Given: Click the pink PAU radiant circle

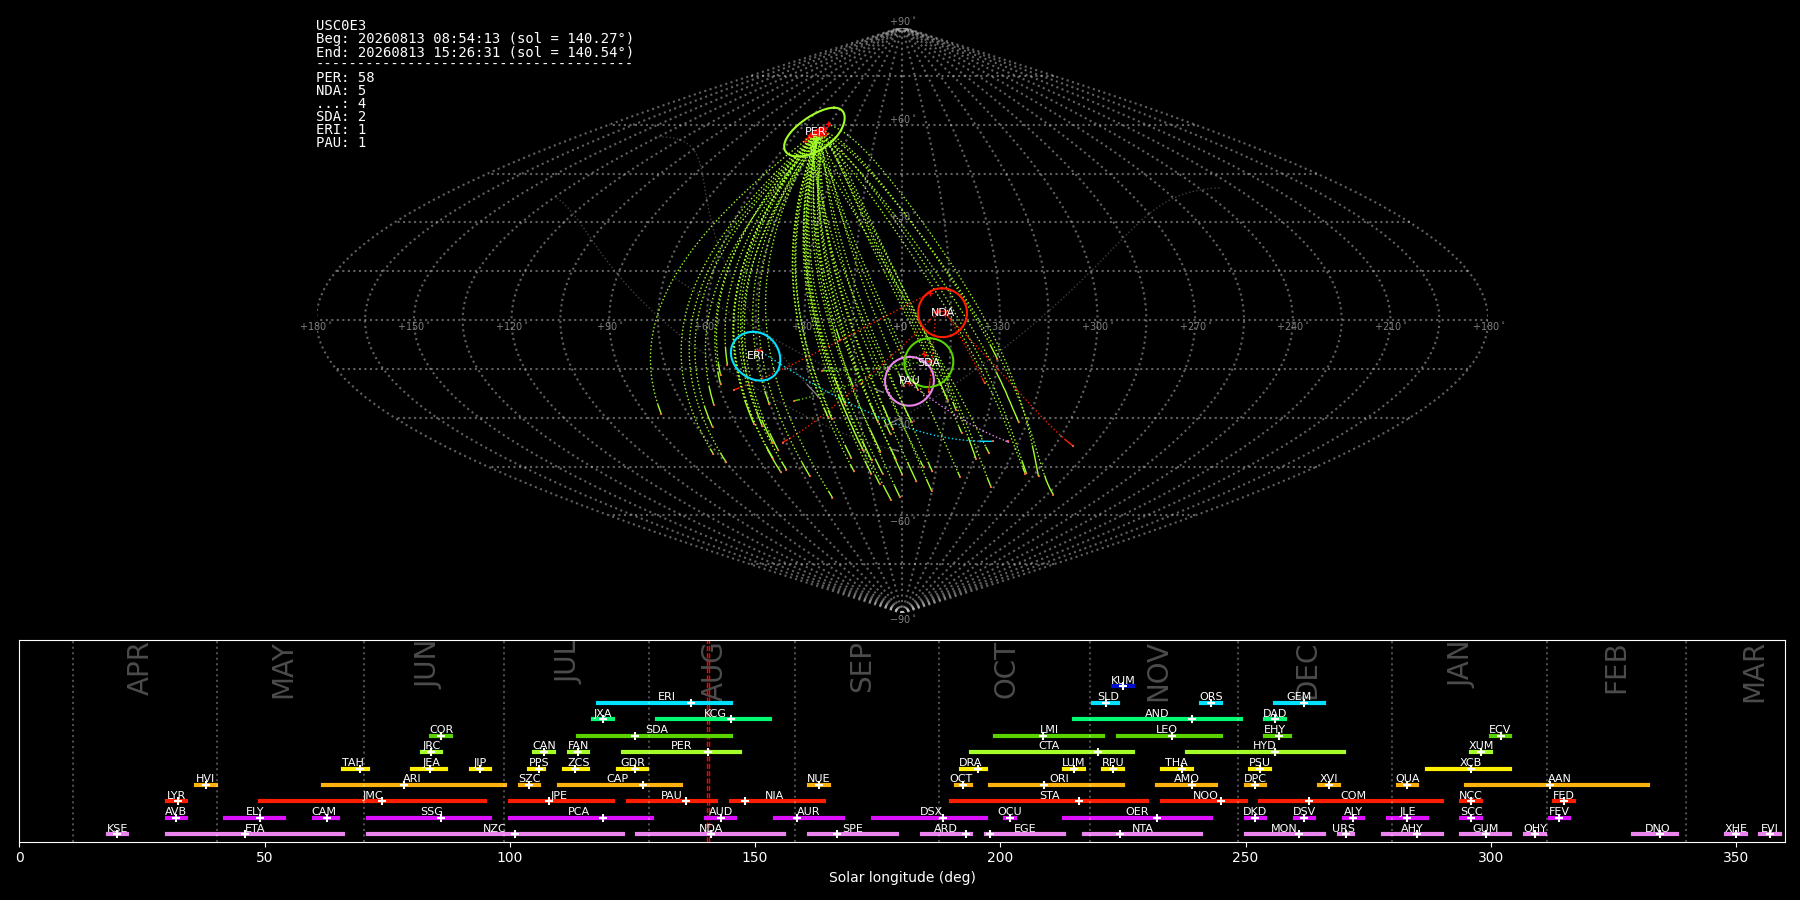Looking at the screenshot, I should [909, 381].
